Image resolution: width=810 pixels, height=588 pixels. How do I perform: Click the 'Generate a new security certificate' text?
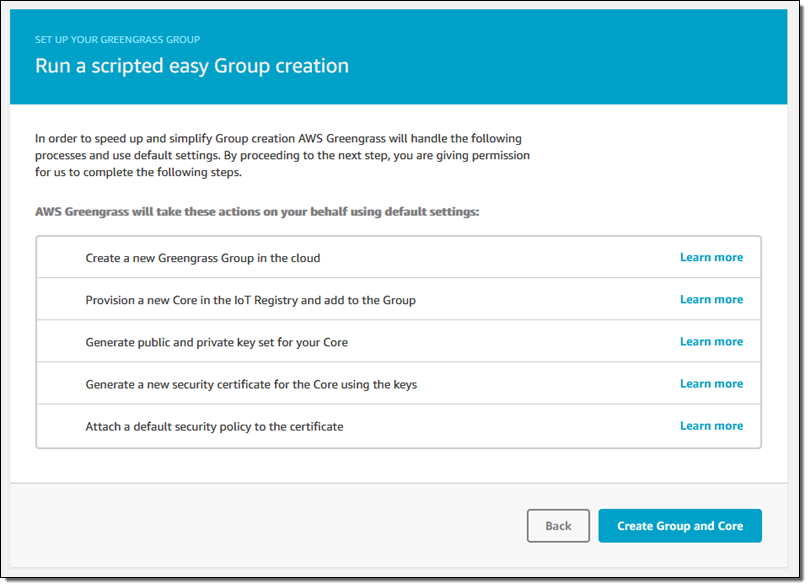[251, 384]
